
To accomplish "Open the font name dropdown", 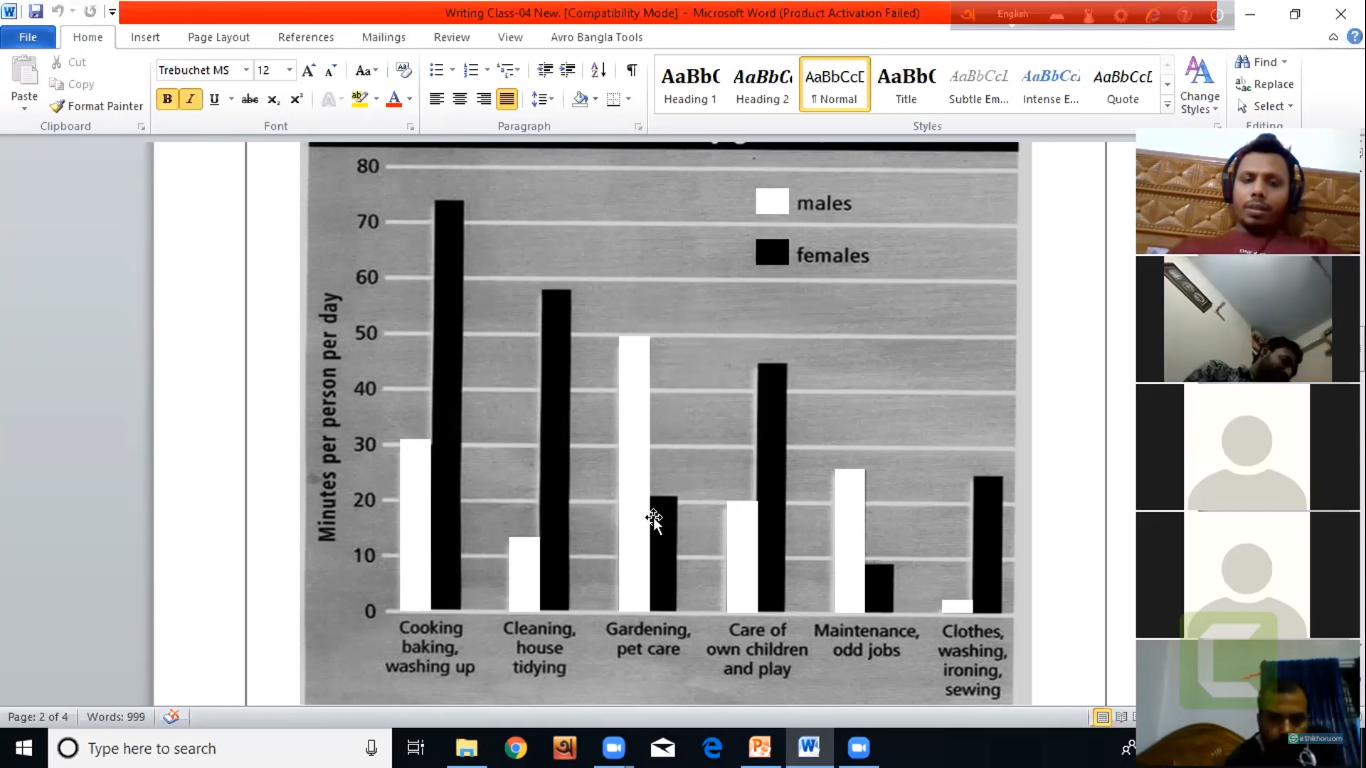I will point(246,70).
